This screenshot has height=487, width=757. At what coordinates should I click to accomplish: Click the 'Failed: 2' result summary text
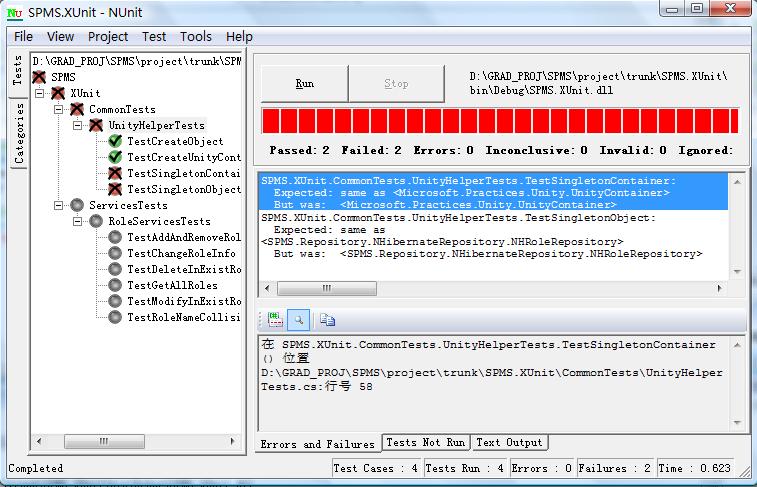click(x=371, y=151)
